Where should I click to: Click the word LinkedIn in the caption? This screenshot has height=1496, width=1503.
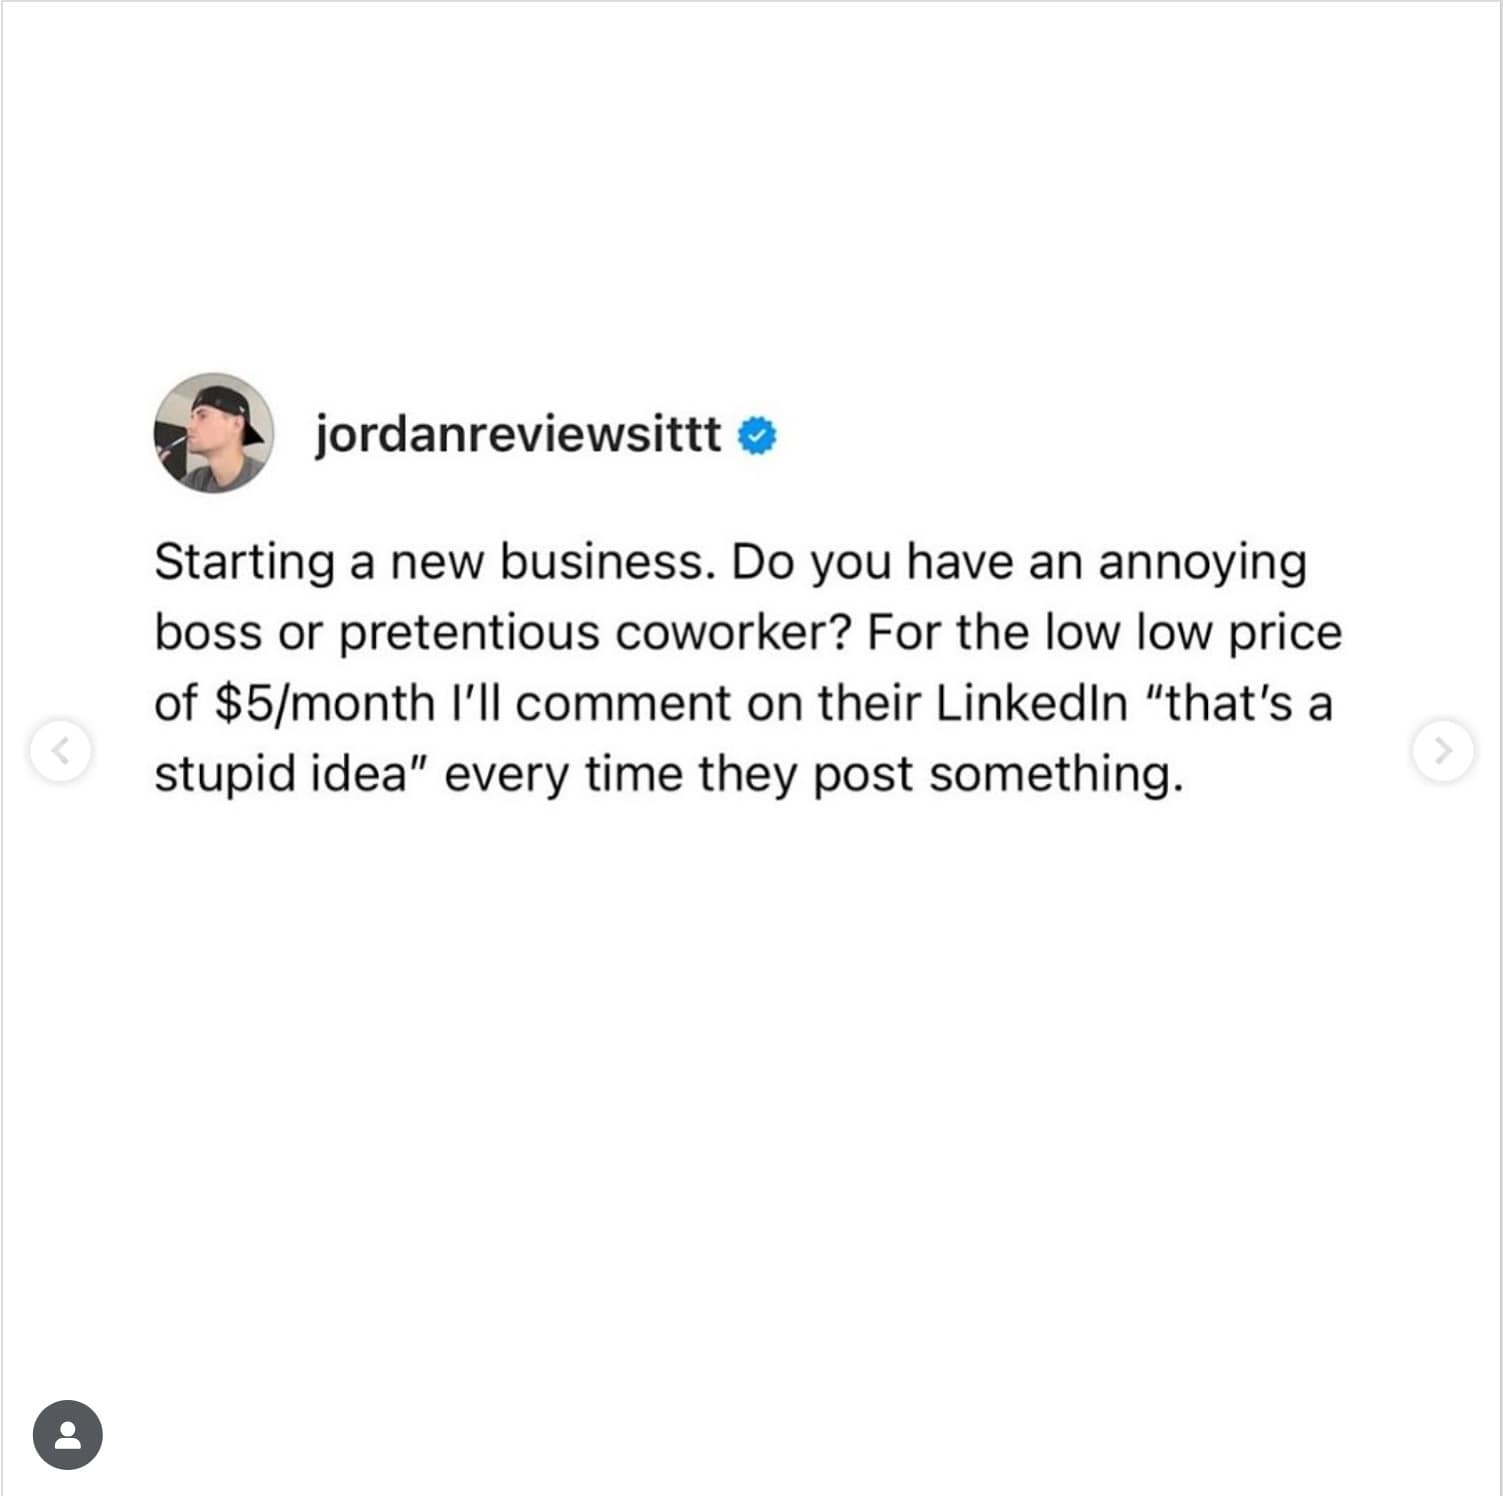point(1027,702)
